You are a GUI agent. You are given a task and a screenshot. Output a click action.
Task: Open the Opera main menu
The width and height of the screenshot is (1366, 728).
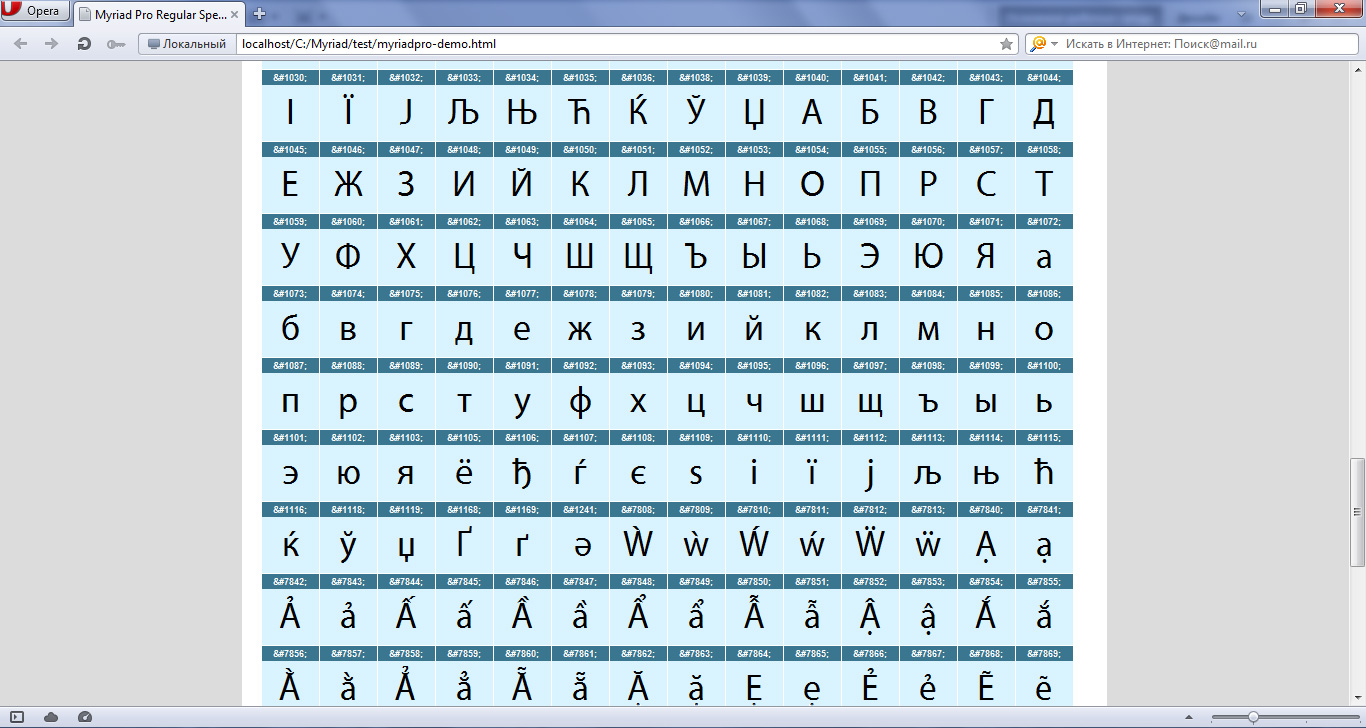pos(35,12)
